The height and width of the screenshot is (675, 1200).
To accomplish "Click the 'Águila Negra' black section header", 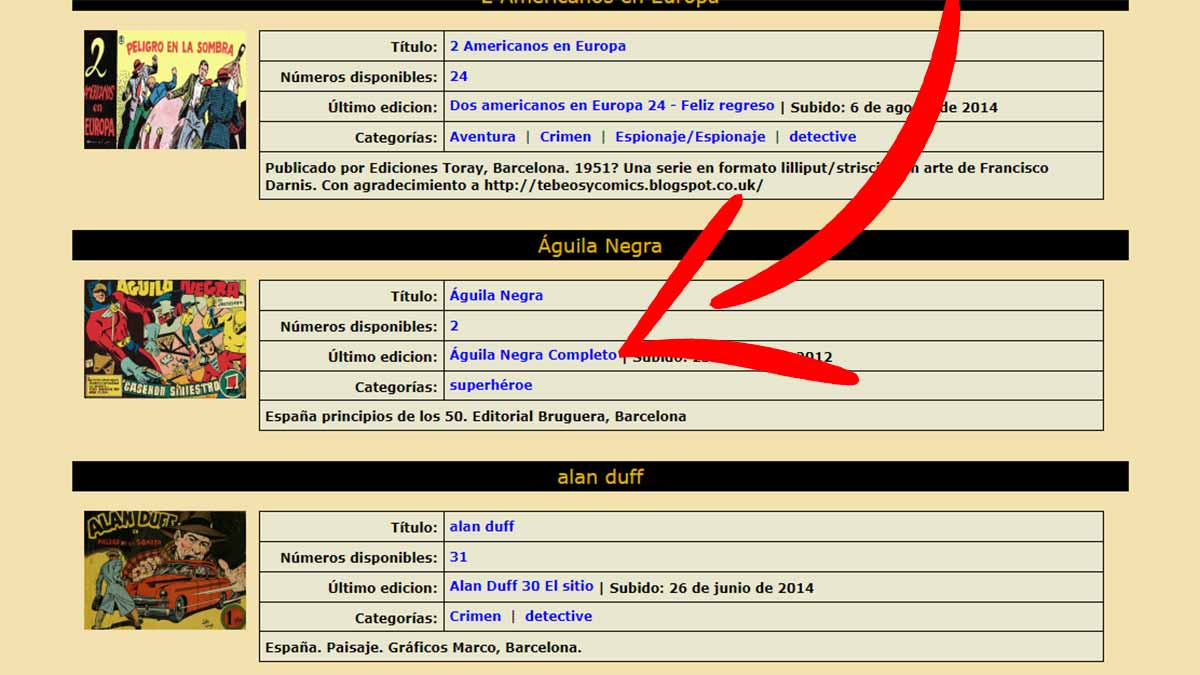I will (600, 246).
